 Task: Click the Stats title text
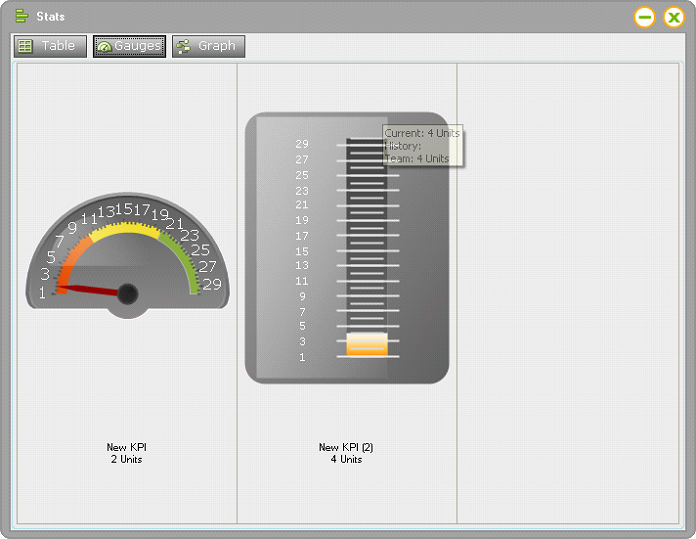[51, 17]
